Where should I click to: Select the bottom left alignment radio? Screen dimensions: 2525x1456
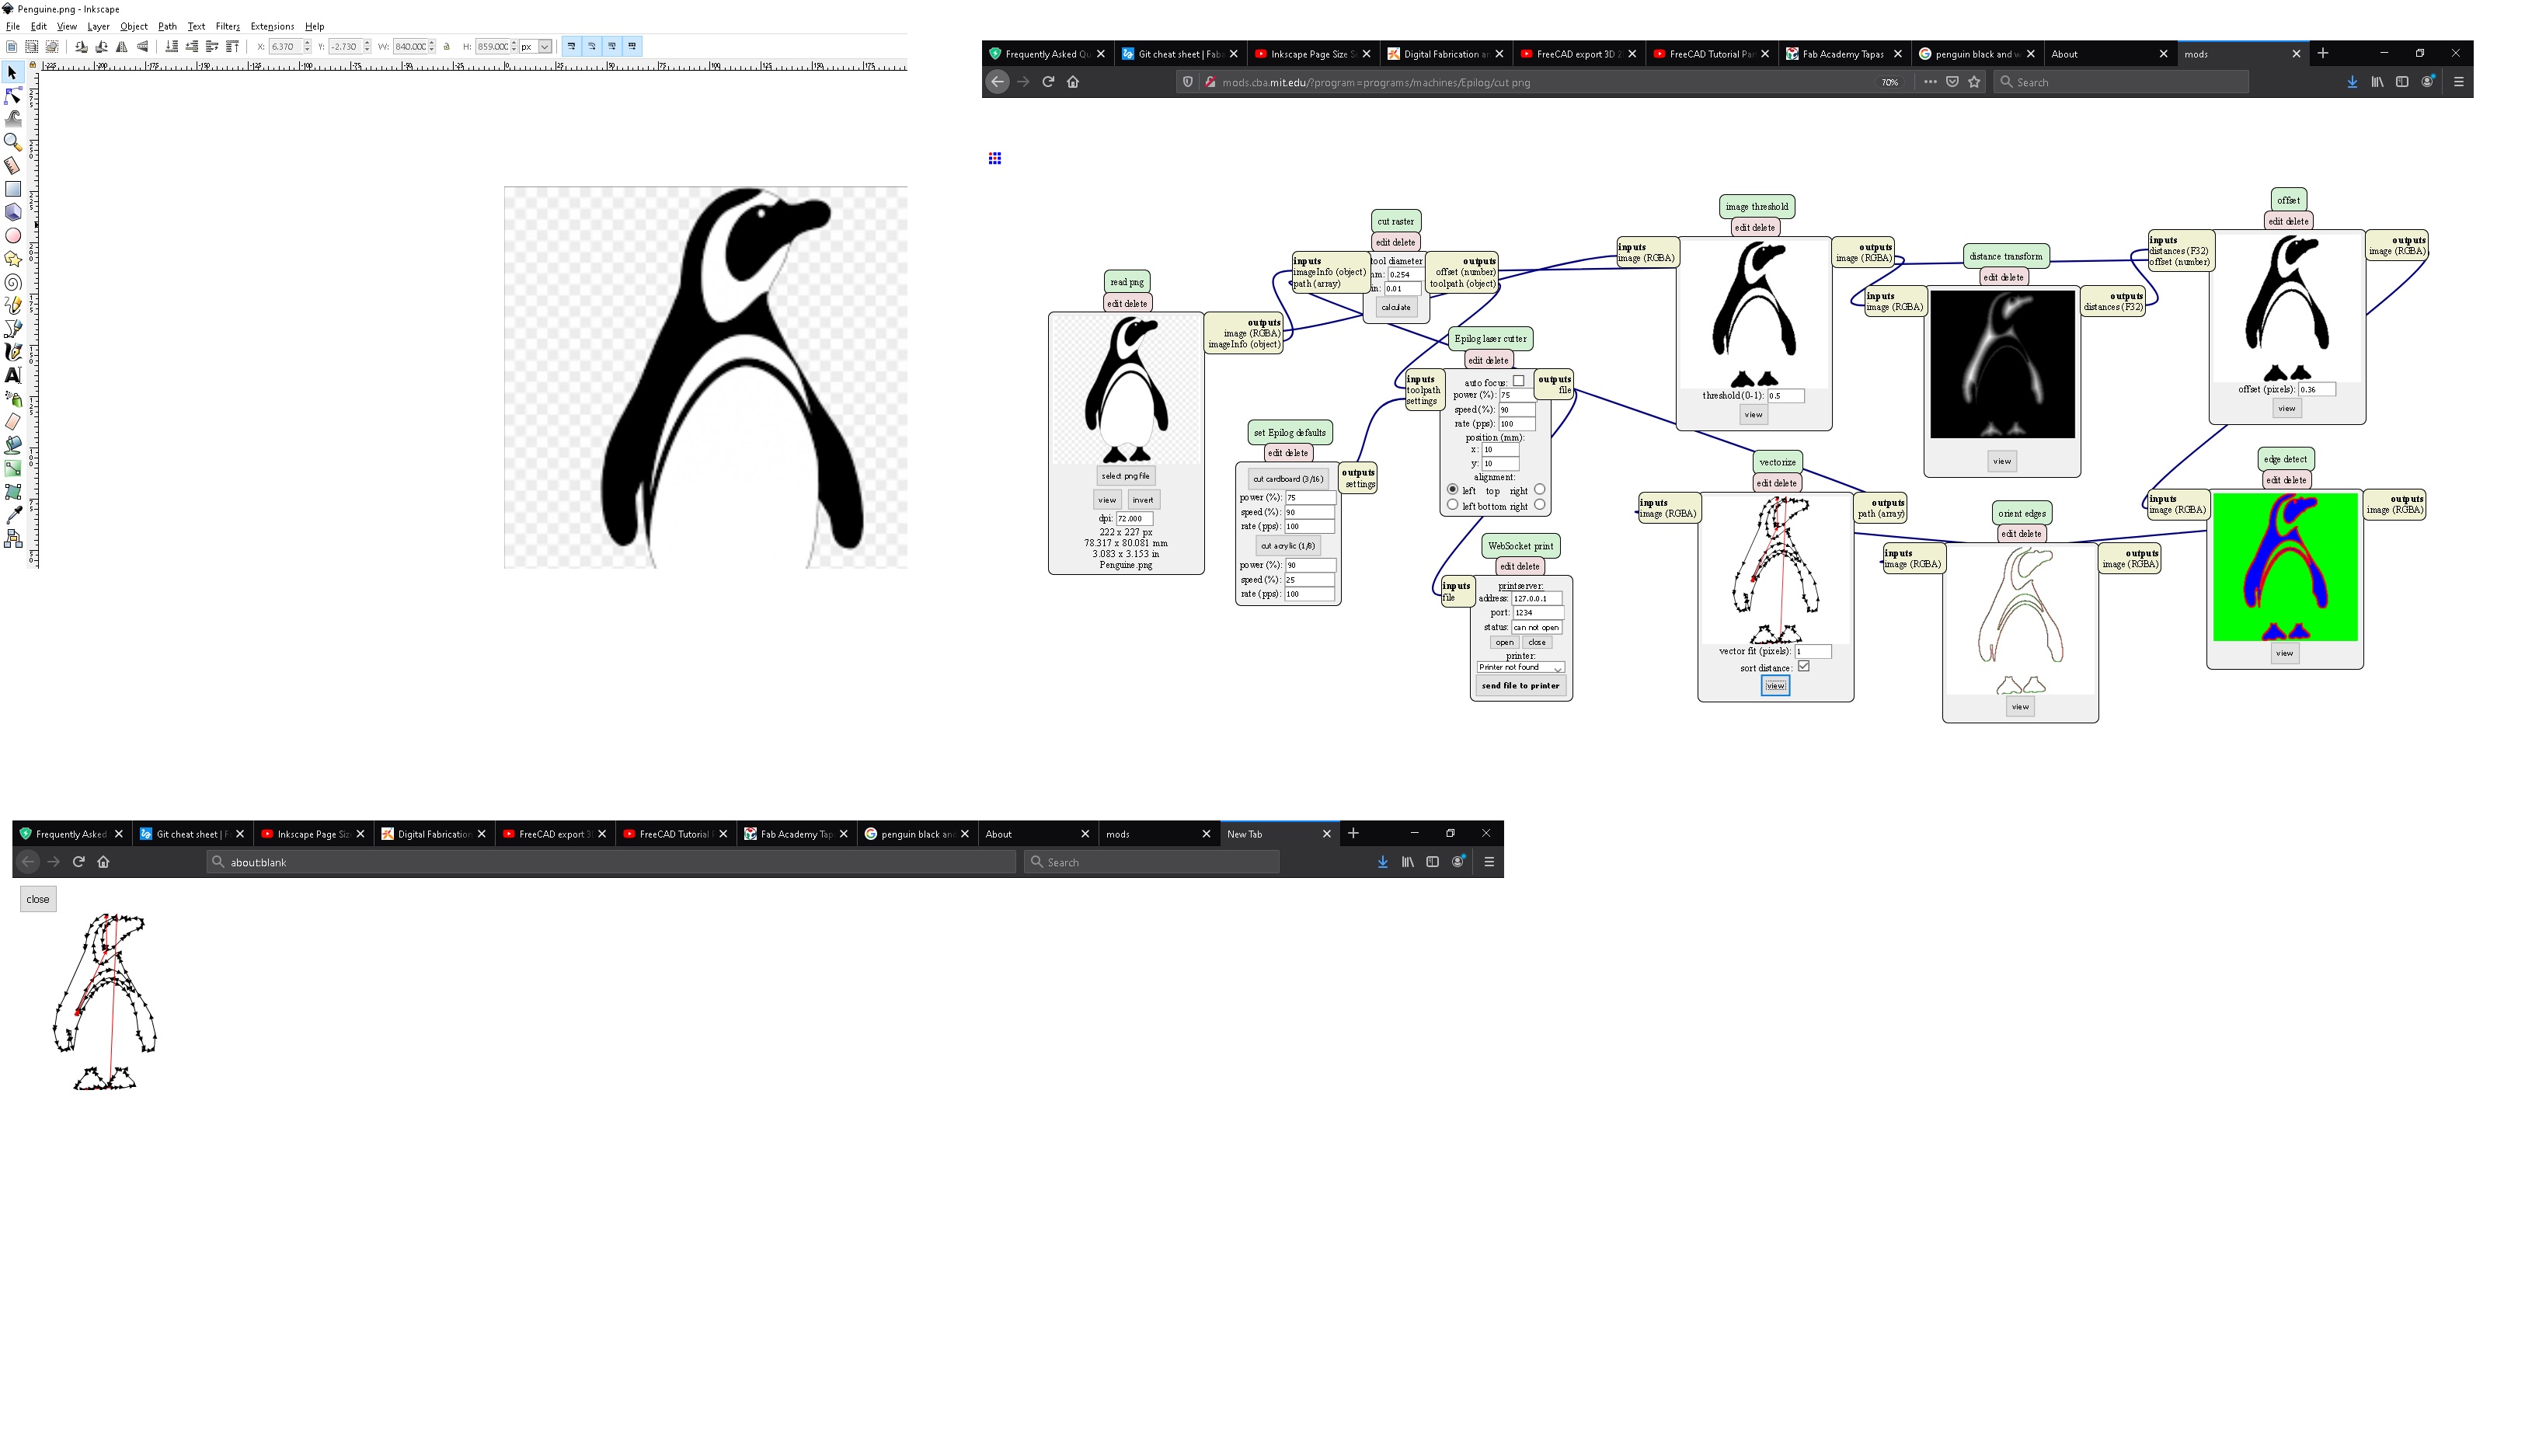tap(1452, 505)
